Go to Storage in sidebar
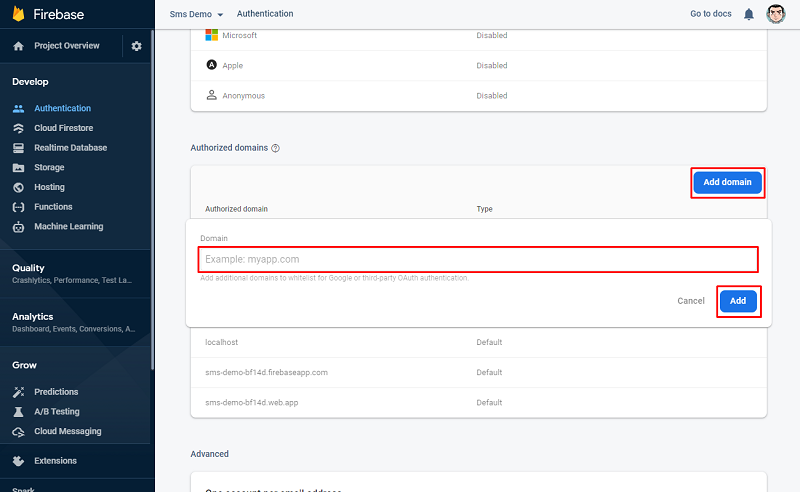Image resolution: width=800 pixels, height=492 pixels. pyautogui.click(x=49, y=167)
